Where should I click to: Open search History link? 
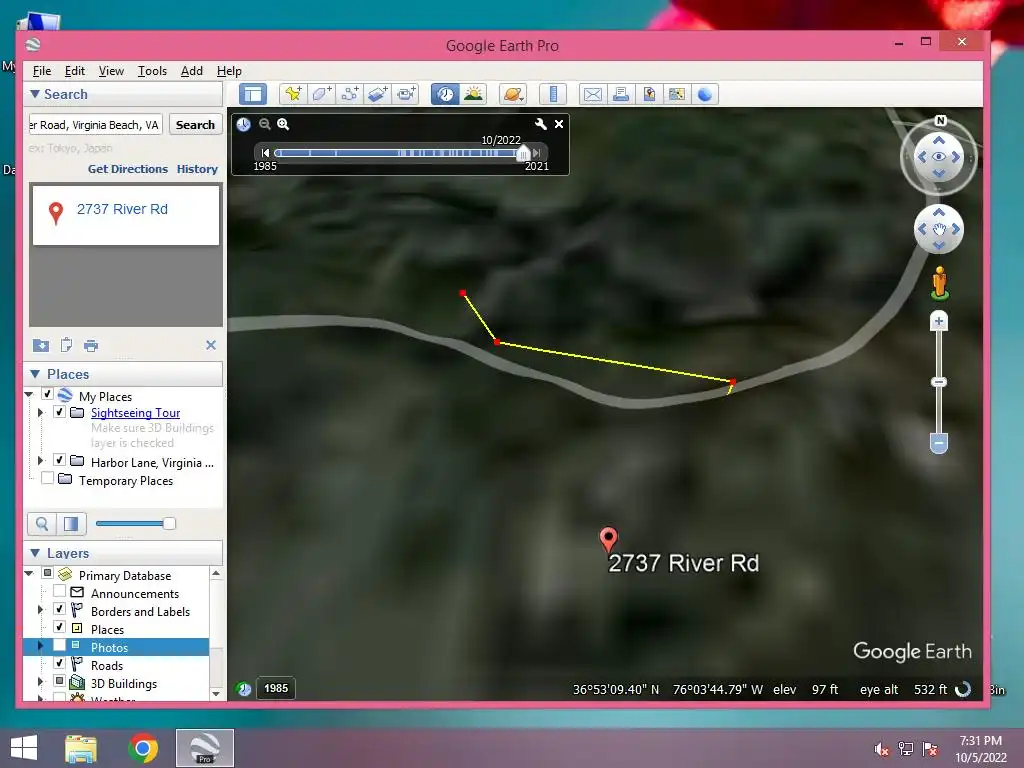[x=197, y=169]
